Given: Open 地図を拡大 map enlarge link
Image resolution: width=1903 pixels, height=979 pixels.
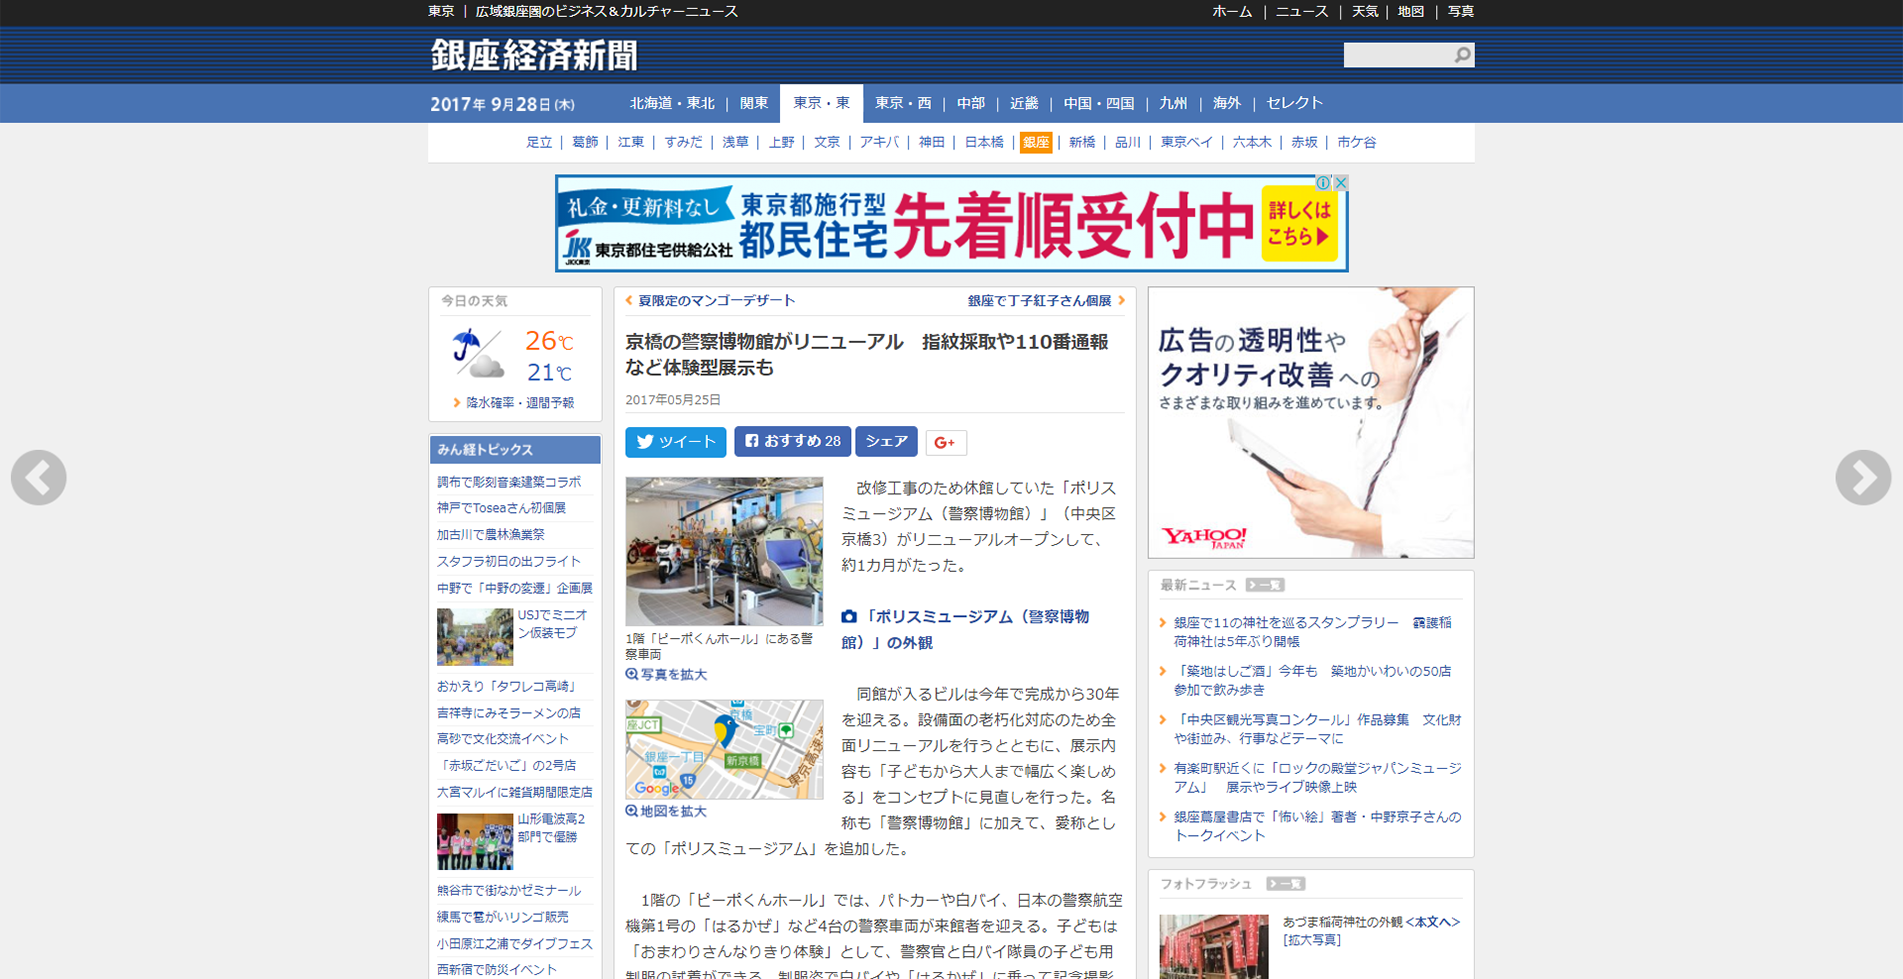Looking at the screenshot, I should (667, 811).
